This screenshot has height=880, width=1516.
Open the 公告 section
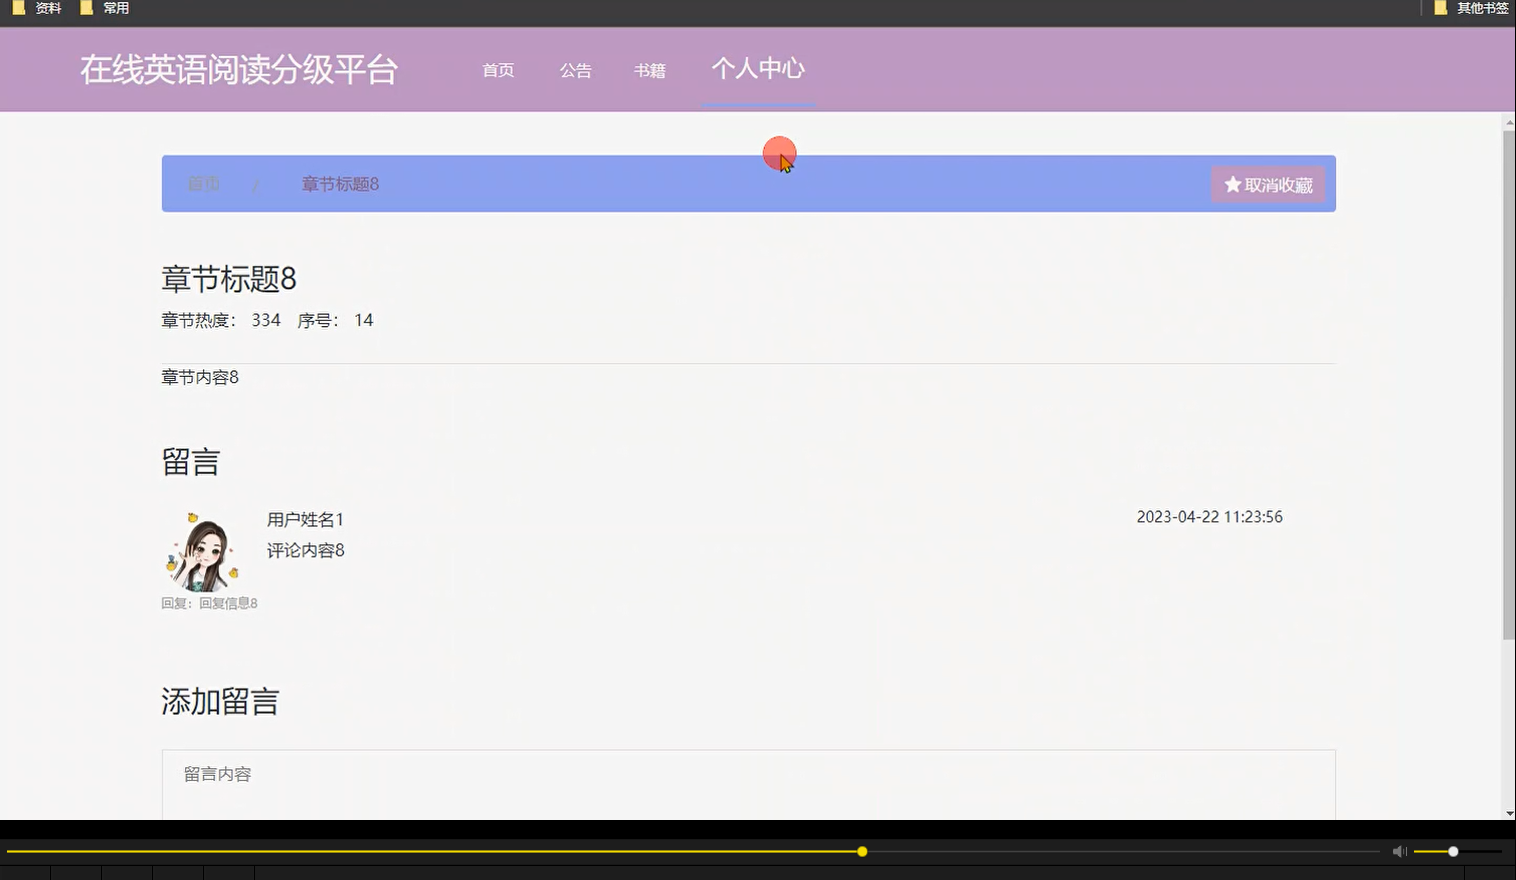[576, 70]
